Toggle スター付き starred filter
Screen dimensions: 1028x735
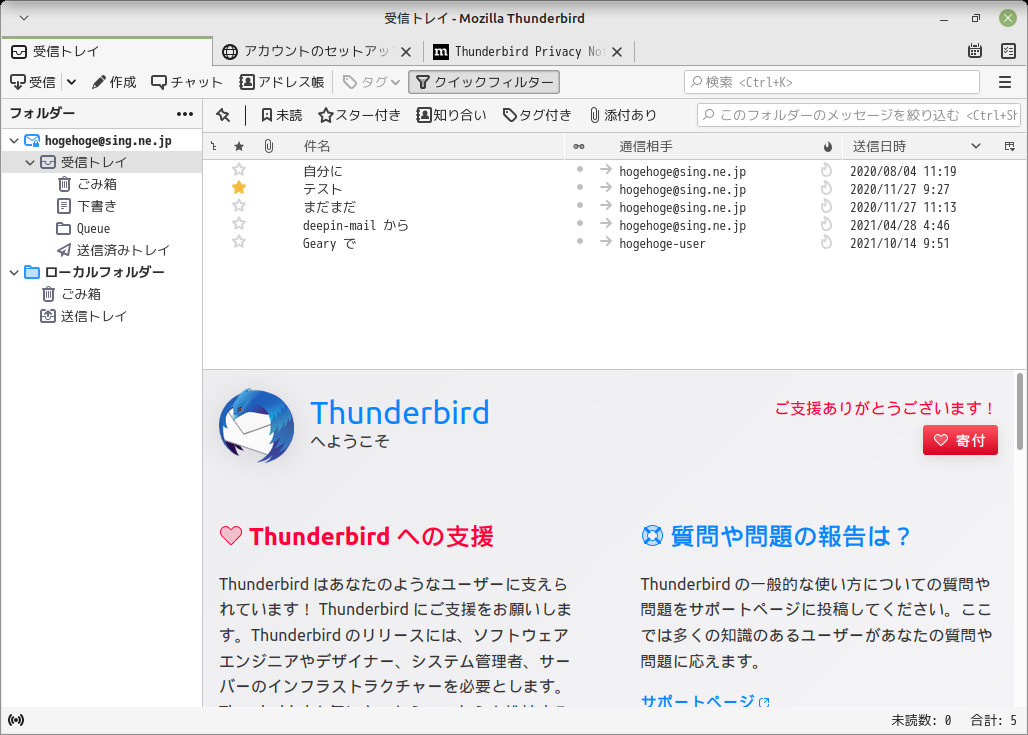pyautogui.click(x=359, y=115)
